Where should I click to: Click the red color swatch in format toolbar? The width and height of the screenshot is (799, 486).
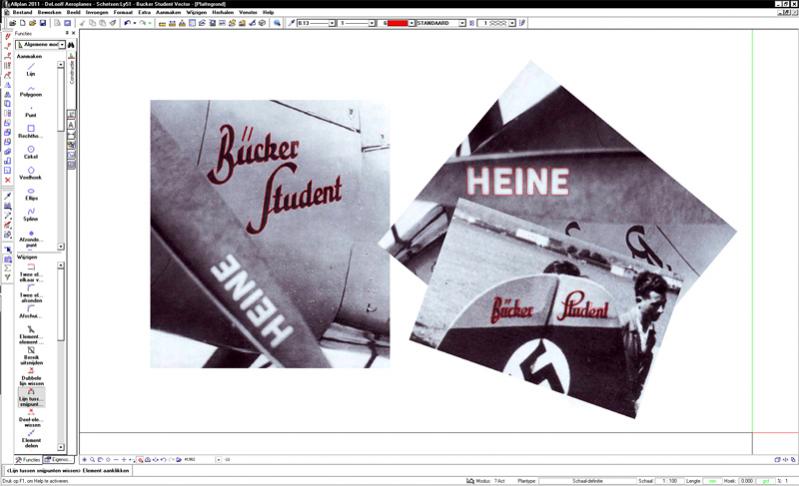(x=398, y=23)
